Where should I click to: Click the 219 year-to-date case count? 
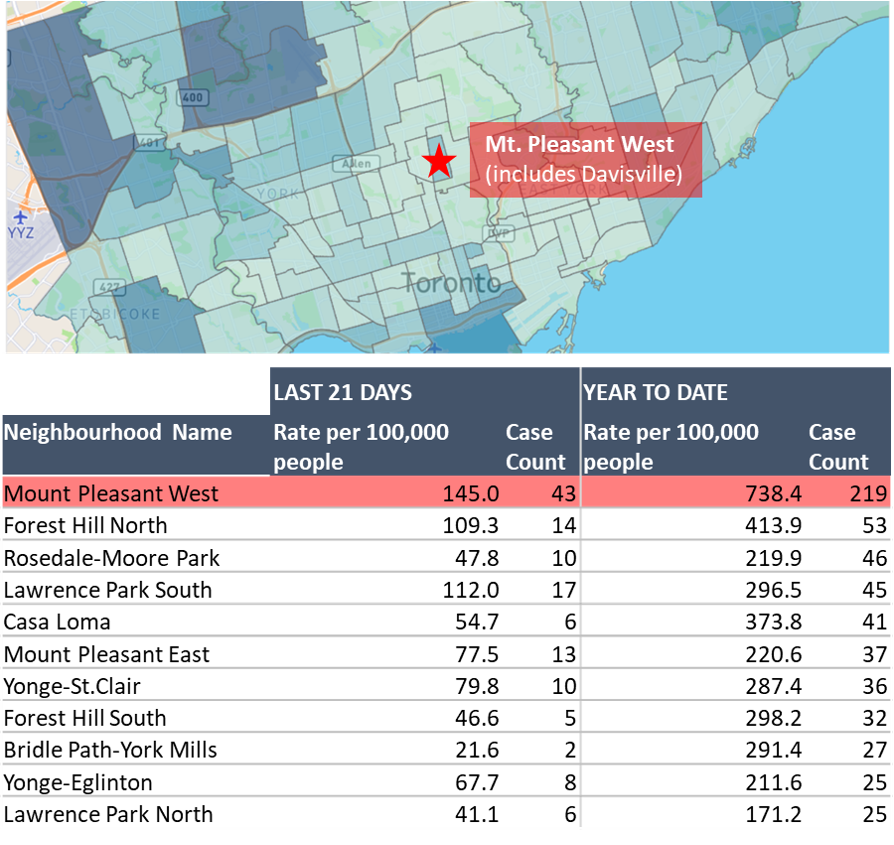click(868, 494)
